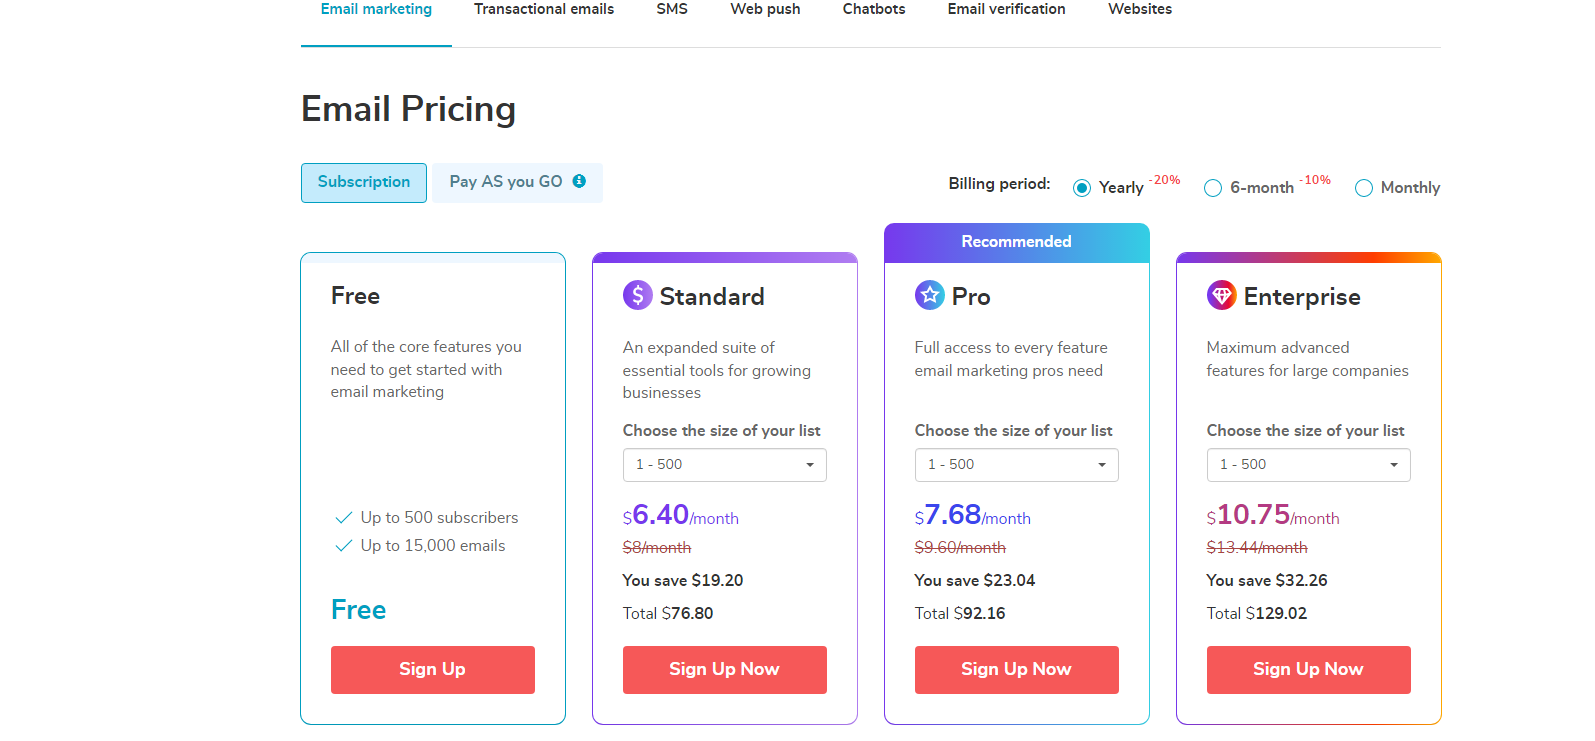This screenshot has width=1595, height=741.
Task: Click the Pro plan star icon
Action: tap(930, 295)
